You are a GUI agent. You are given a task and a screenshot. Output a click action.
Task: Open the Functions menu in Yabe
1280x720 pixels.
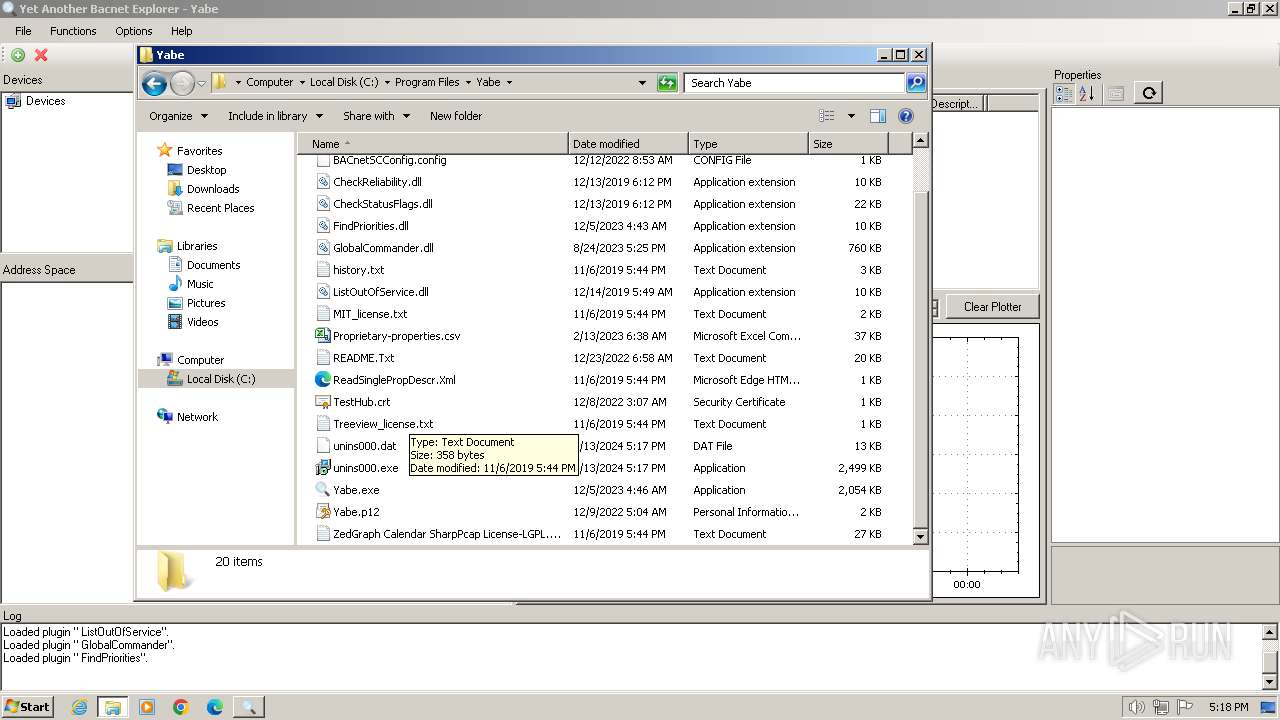pos(73,31)
